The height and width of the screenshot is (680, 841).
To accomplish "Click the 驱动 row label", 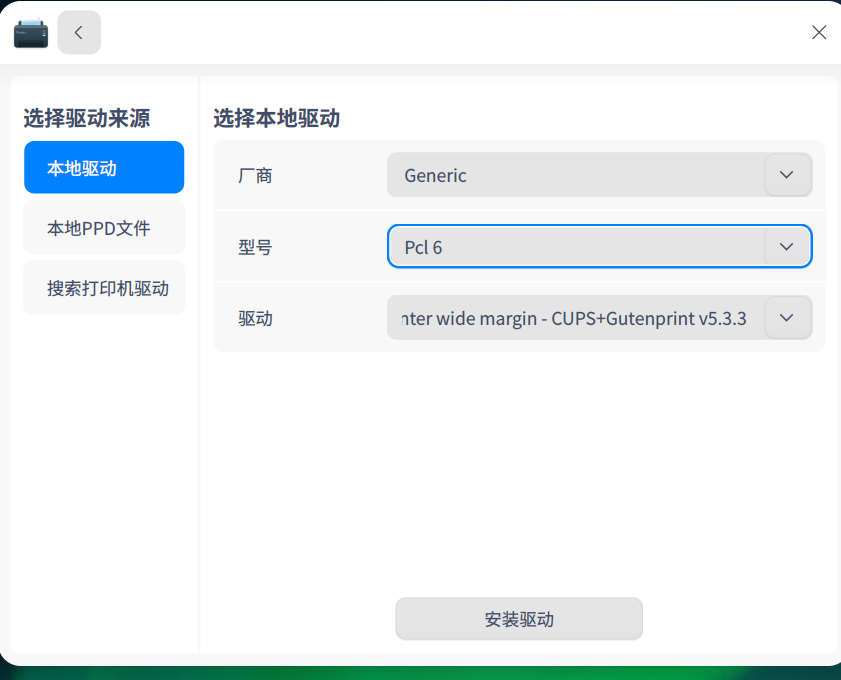I will [x=255, y=319].
